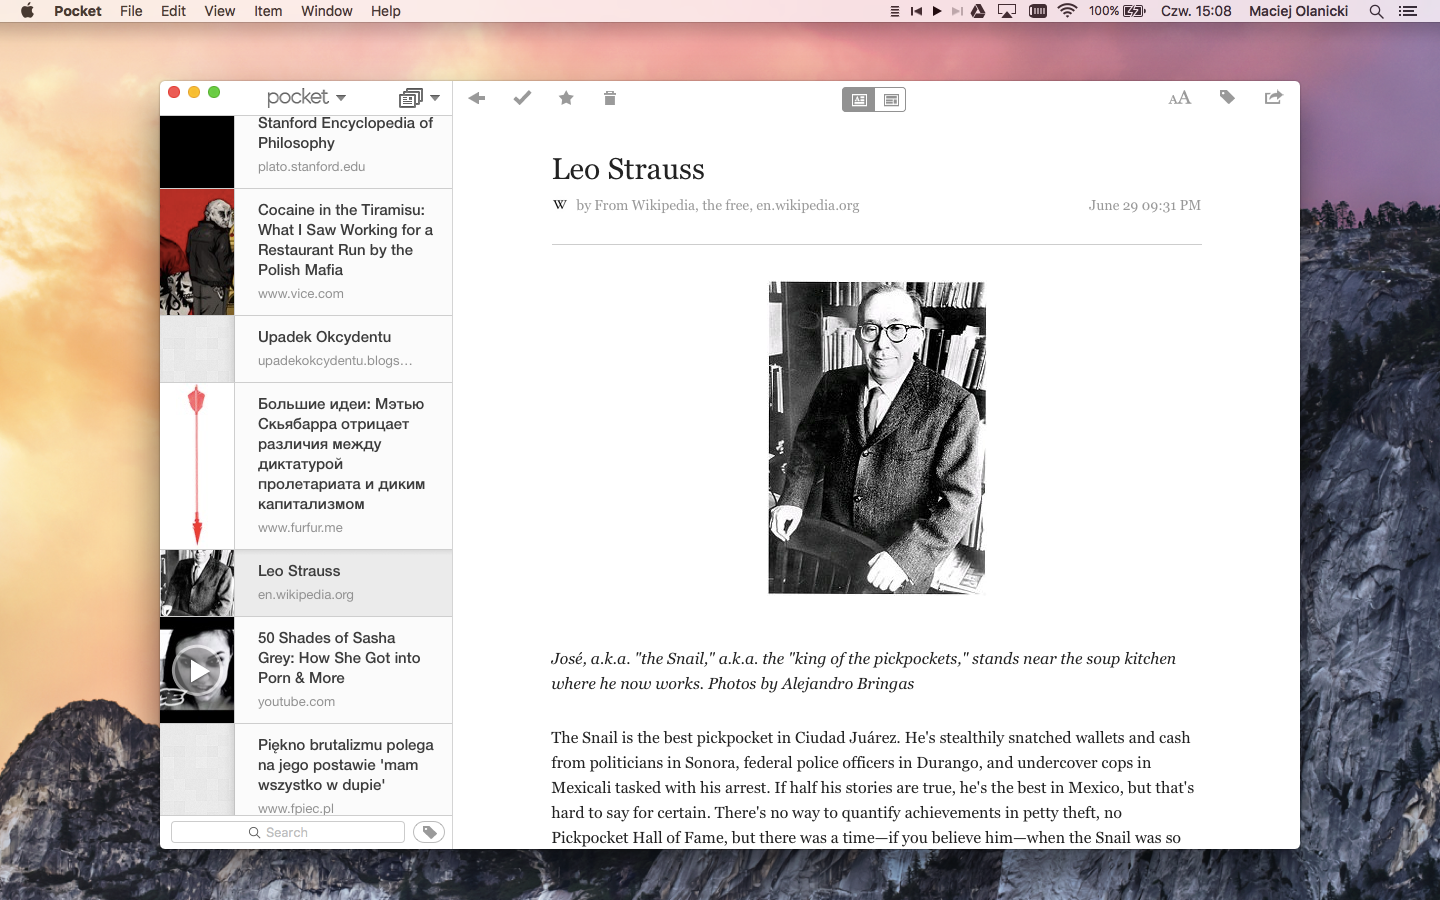Archive article with the checkmark icon
Screen dimensions: 1440x900
522,98
